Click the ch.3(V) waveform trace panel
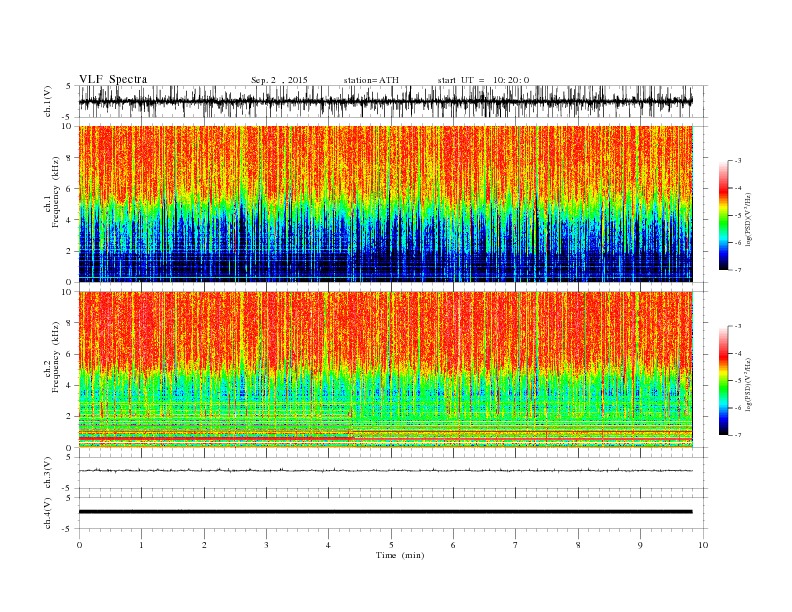The height and width of the screenshot is (612, 792). pos(393,473)
